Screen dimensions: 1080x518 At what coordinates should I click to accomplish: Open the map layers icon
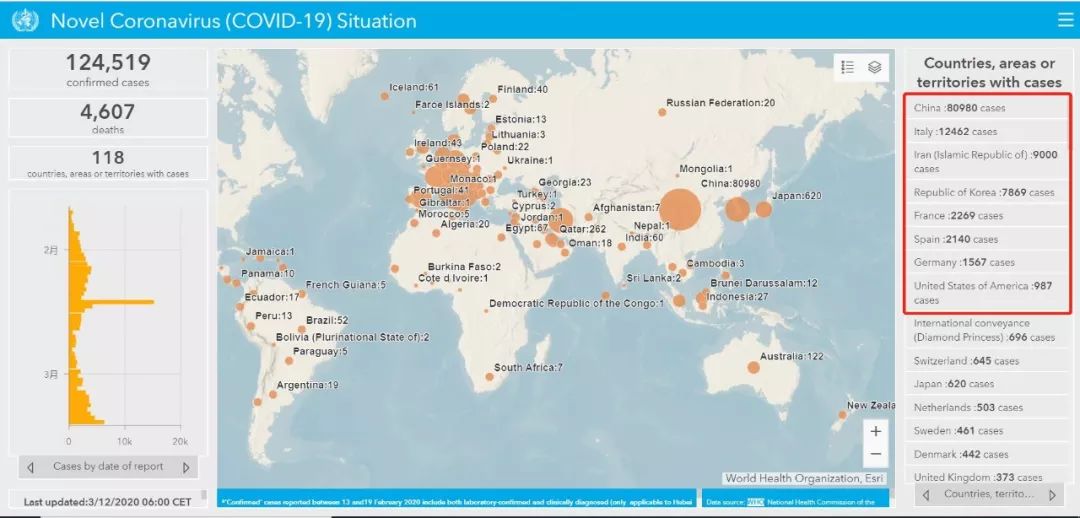coord(875,67)
